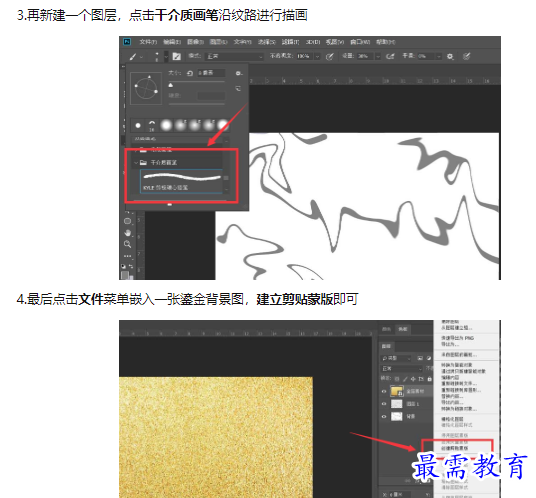Open brush picker gear settings icon
536x498 pixels.
tap(238, 73)
